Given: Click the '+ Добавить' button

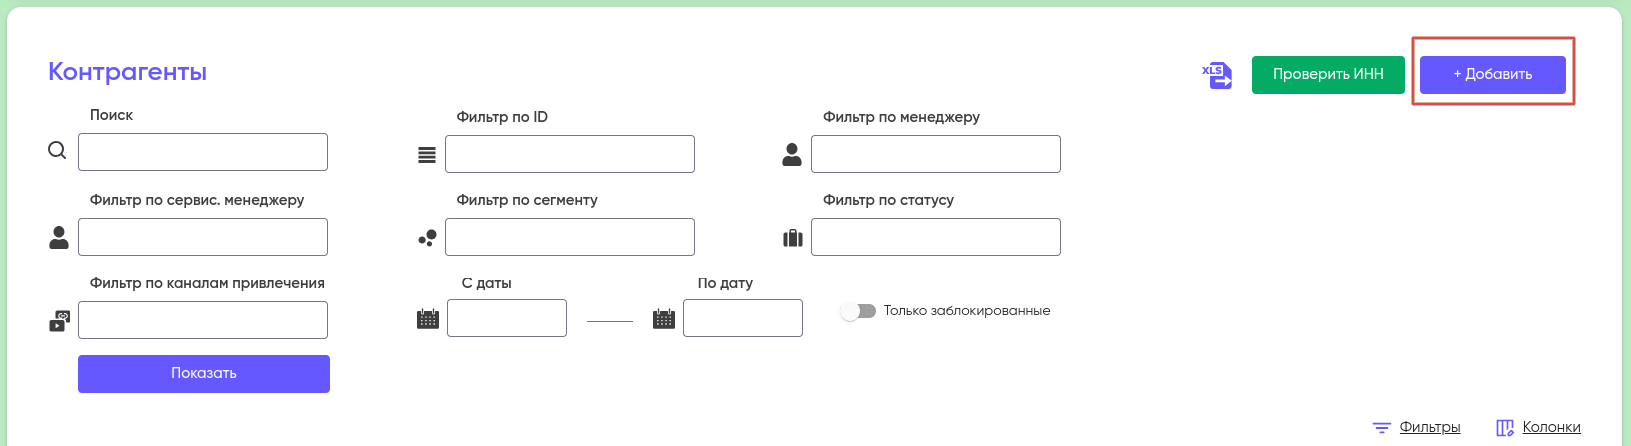Looking at the screenshot, I should (x=1492, y=74).
